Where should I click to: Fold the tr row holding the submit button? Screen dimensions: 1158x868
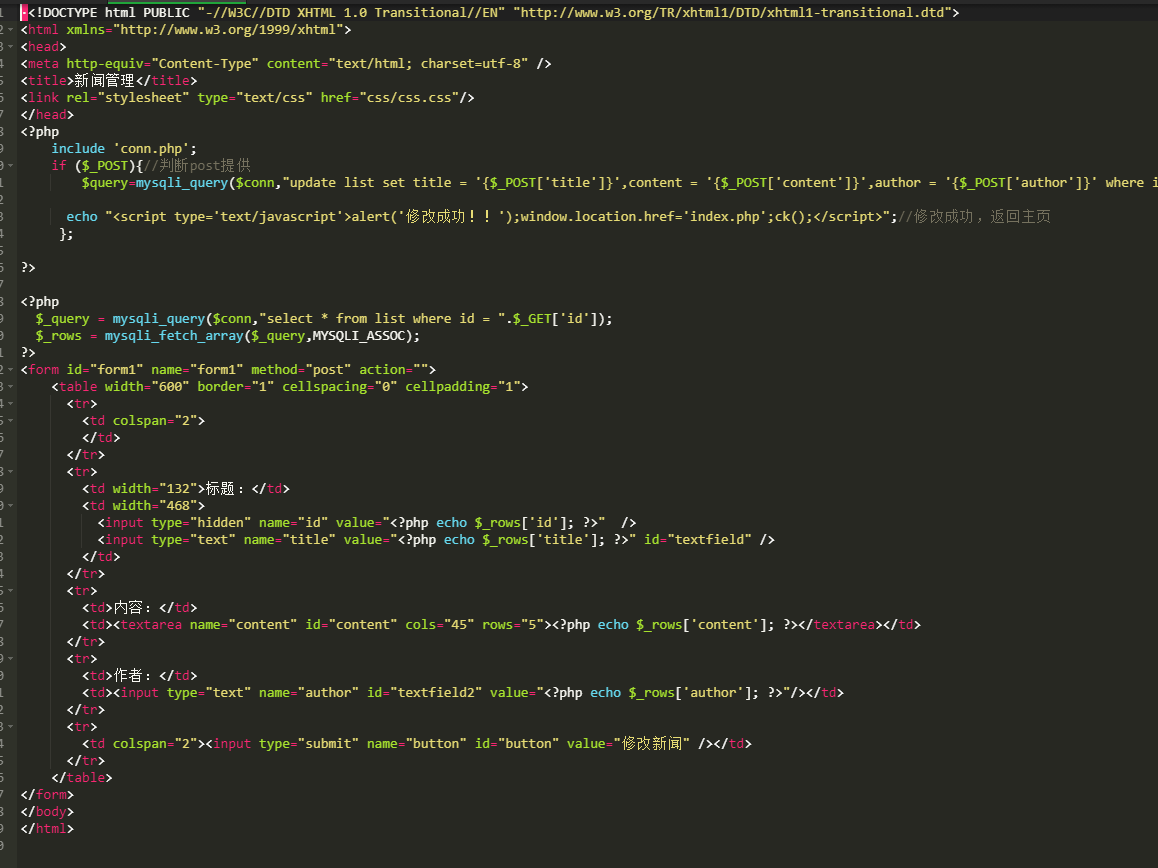10,727
